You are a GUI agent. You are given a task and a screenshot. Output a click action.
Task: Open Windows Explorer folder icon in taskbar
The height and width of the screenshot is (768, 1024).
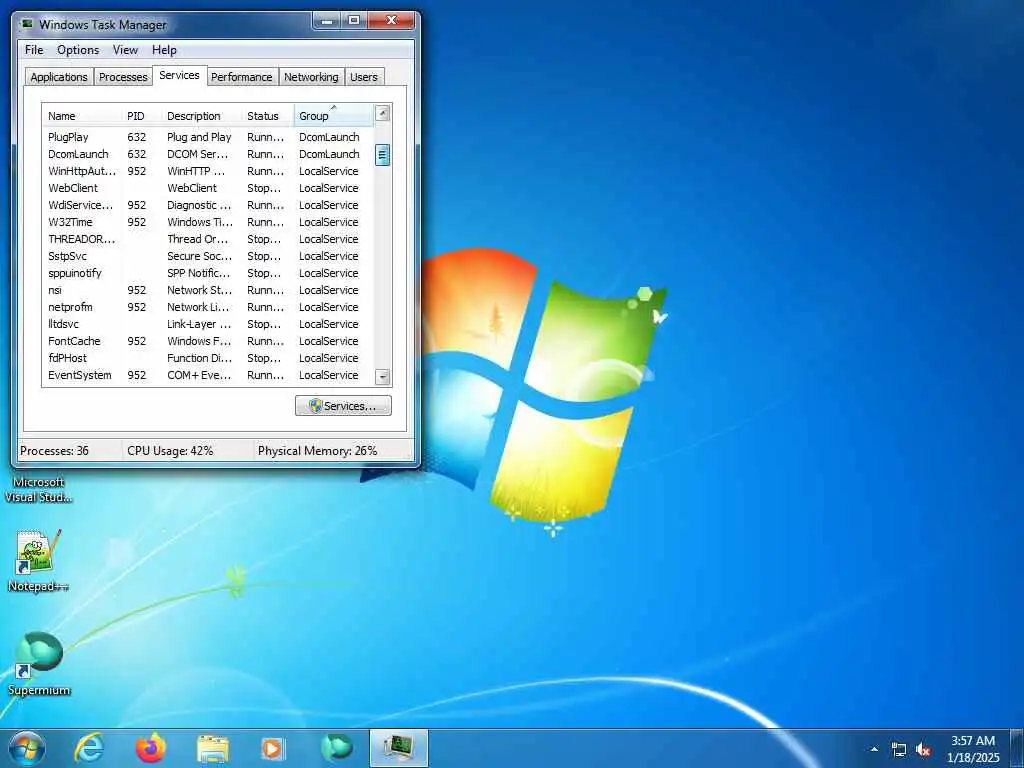(213, 748)
